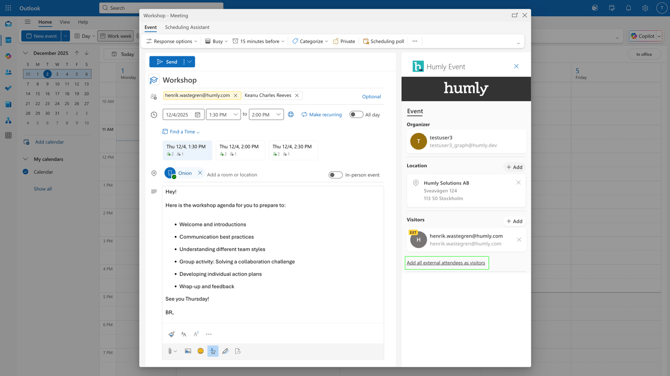Open the Help tab in Outlook ribbon
This screenshot has width=670, height=376.
pos(83,22)
